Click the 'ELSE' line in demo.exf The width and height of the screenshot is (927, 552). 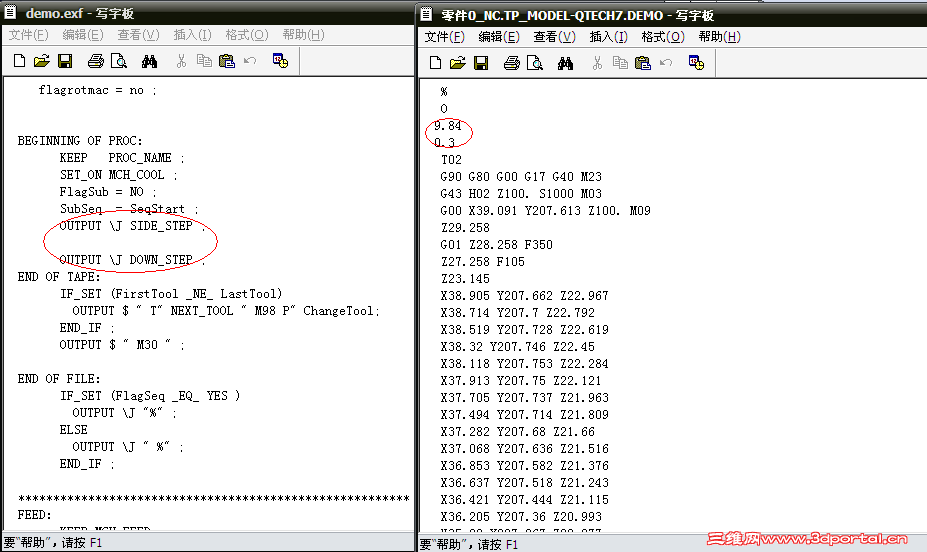click(x=73, y=430)
